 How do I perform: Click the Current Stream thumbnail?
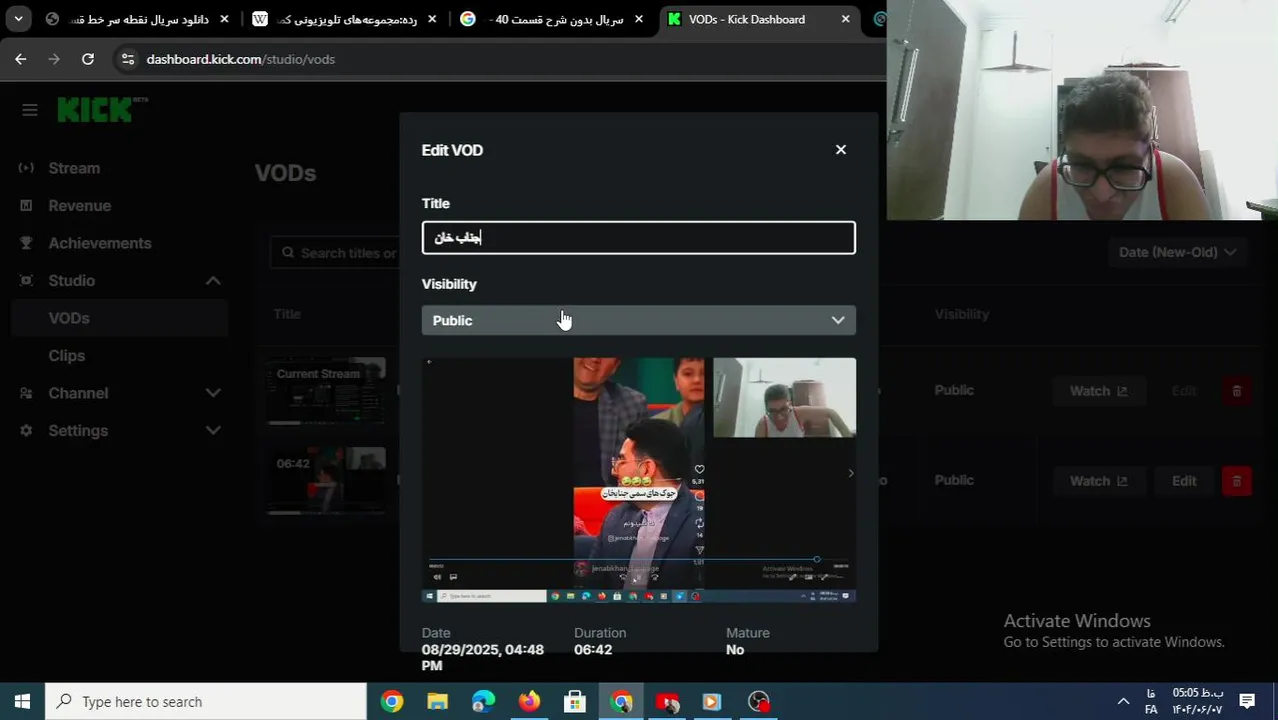coord(327,390)
